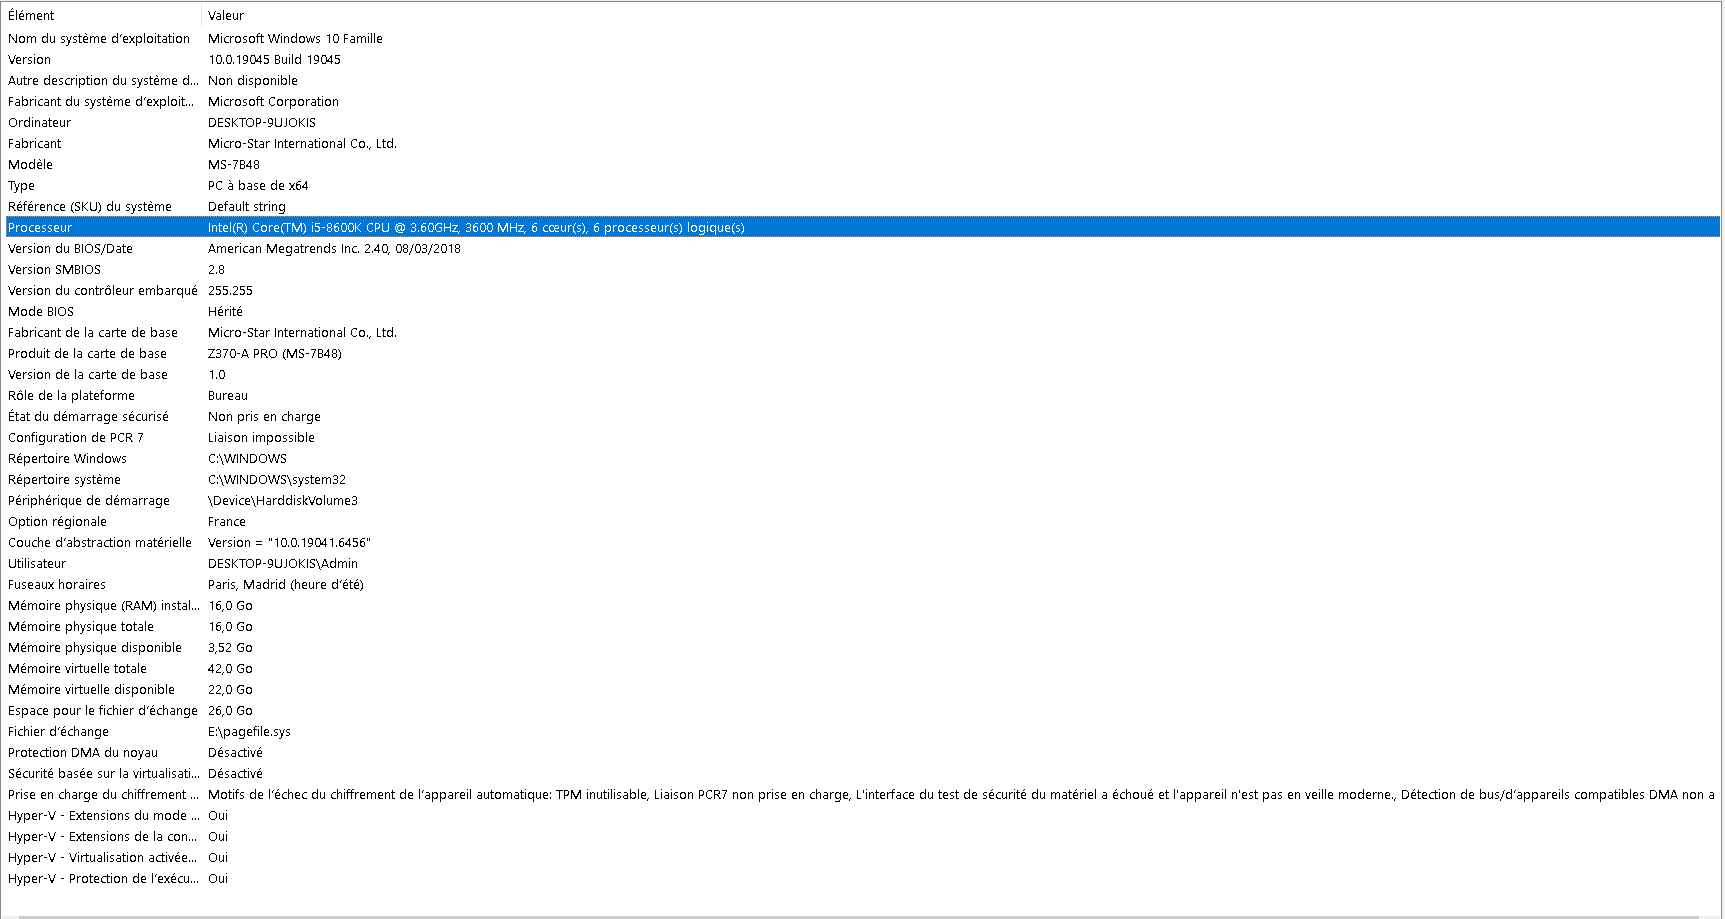Select the Mémoire virtuelle totale row
This screenshot has width=1725, height=919.
coord(862,668)
